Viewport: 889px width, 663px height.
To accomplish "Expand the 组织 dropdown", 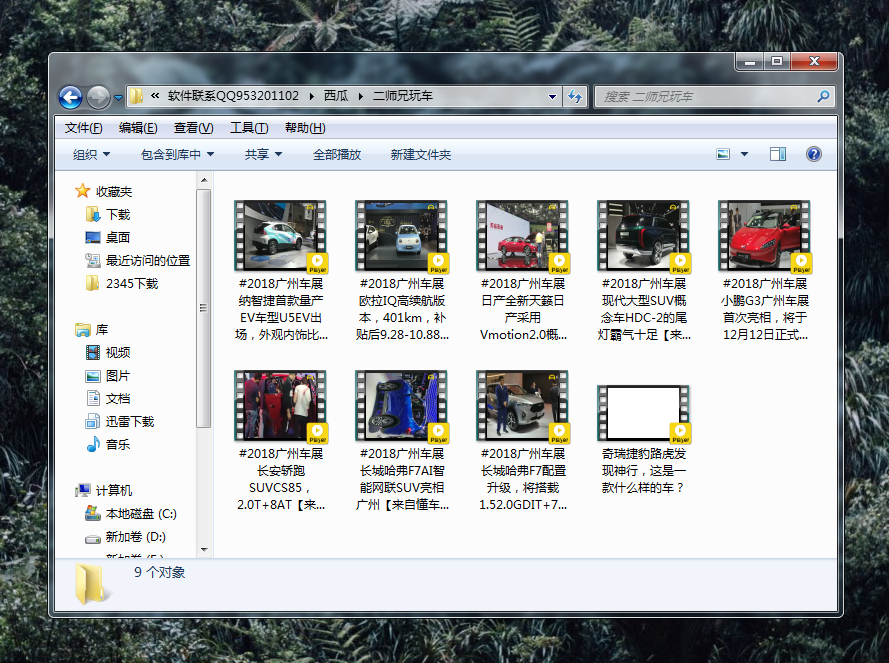I will click(x=91, y=155).
